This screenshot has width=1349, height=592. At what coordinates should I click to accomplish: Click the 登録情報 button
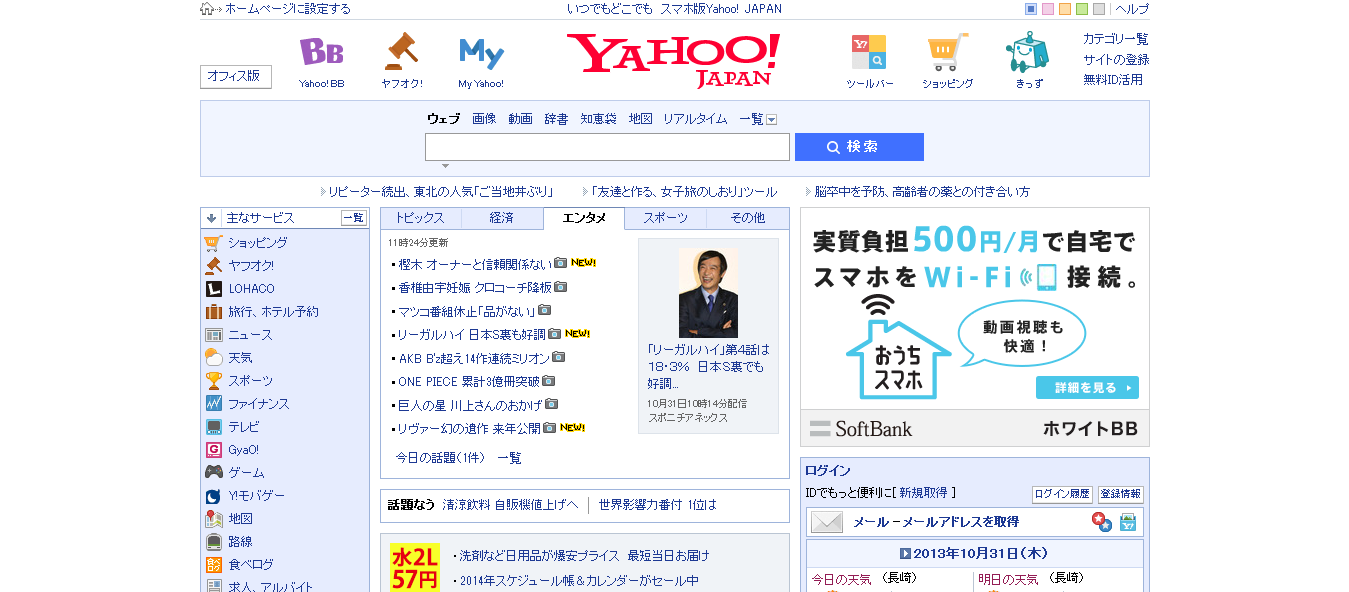coord(1121,494)
